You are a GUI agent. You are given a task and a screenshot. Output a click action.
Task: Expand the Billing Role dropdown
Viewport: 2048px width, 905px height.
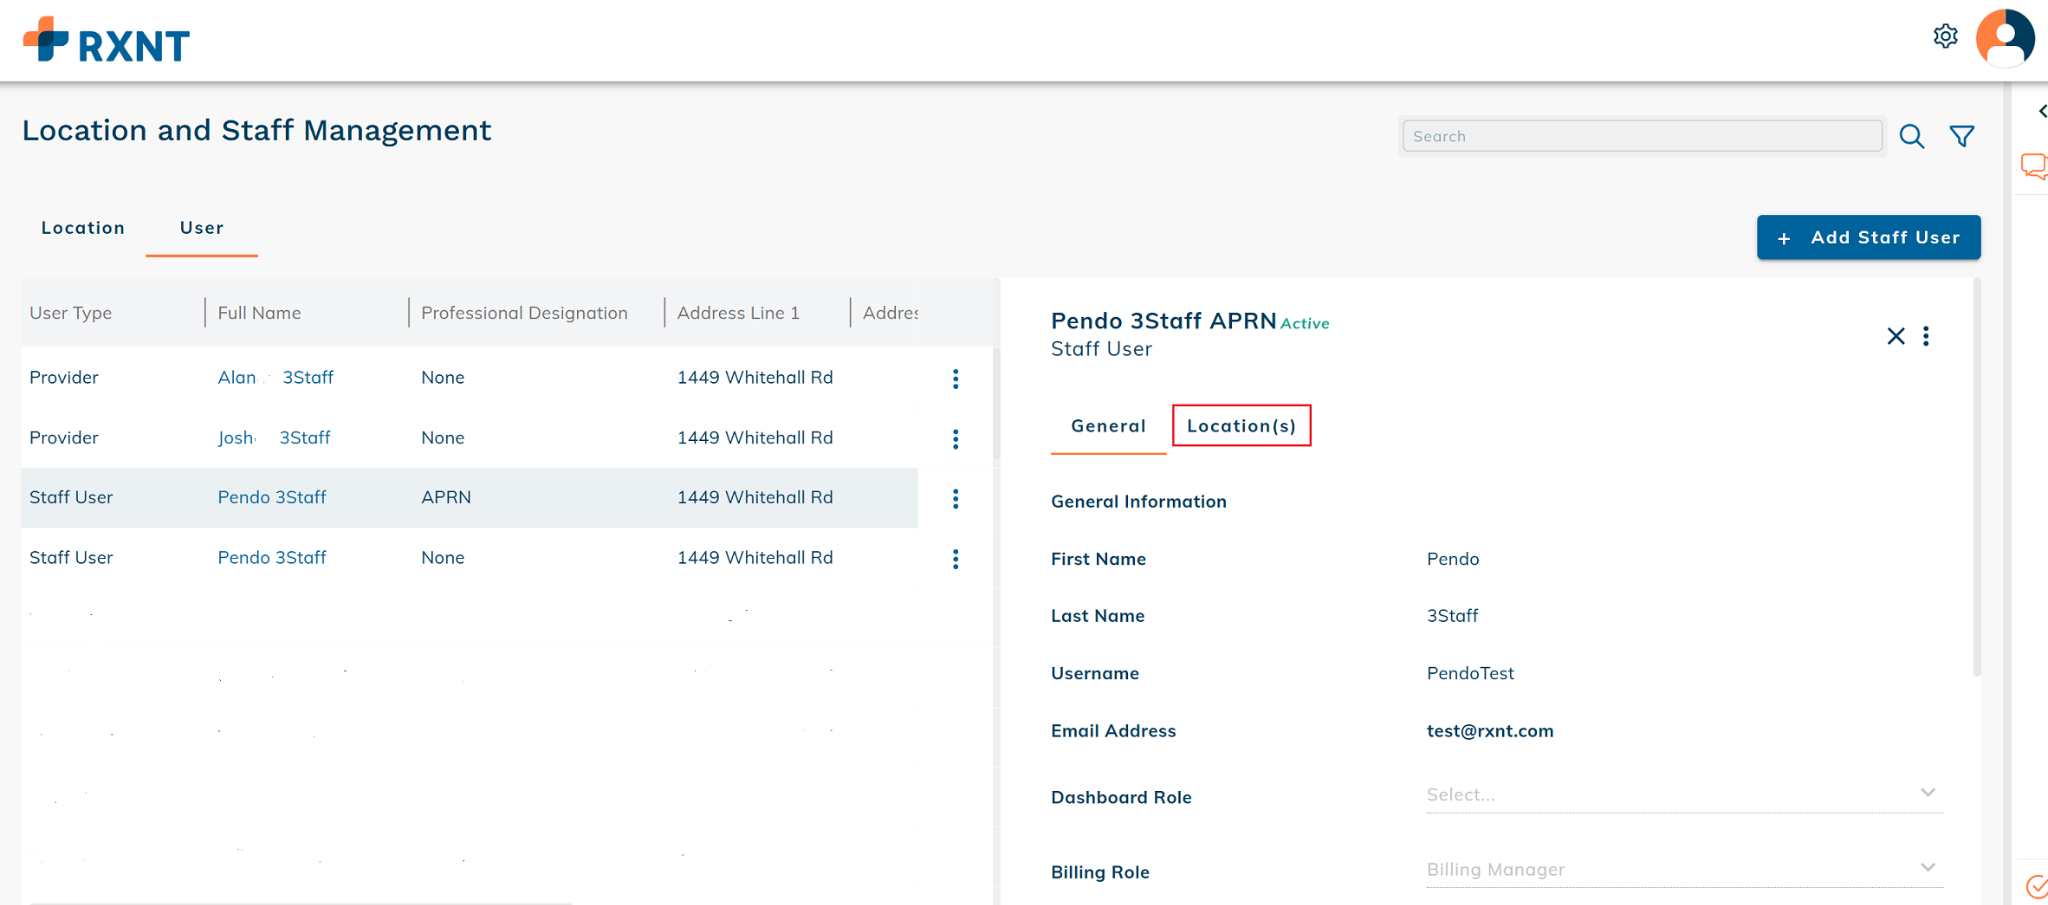pos(1927,868)
